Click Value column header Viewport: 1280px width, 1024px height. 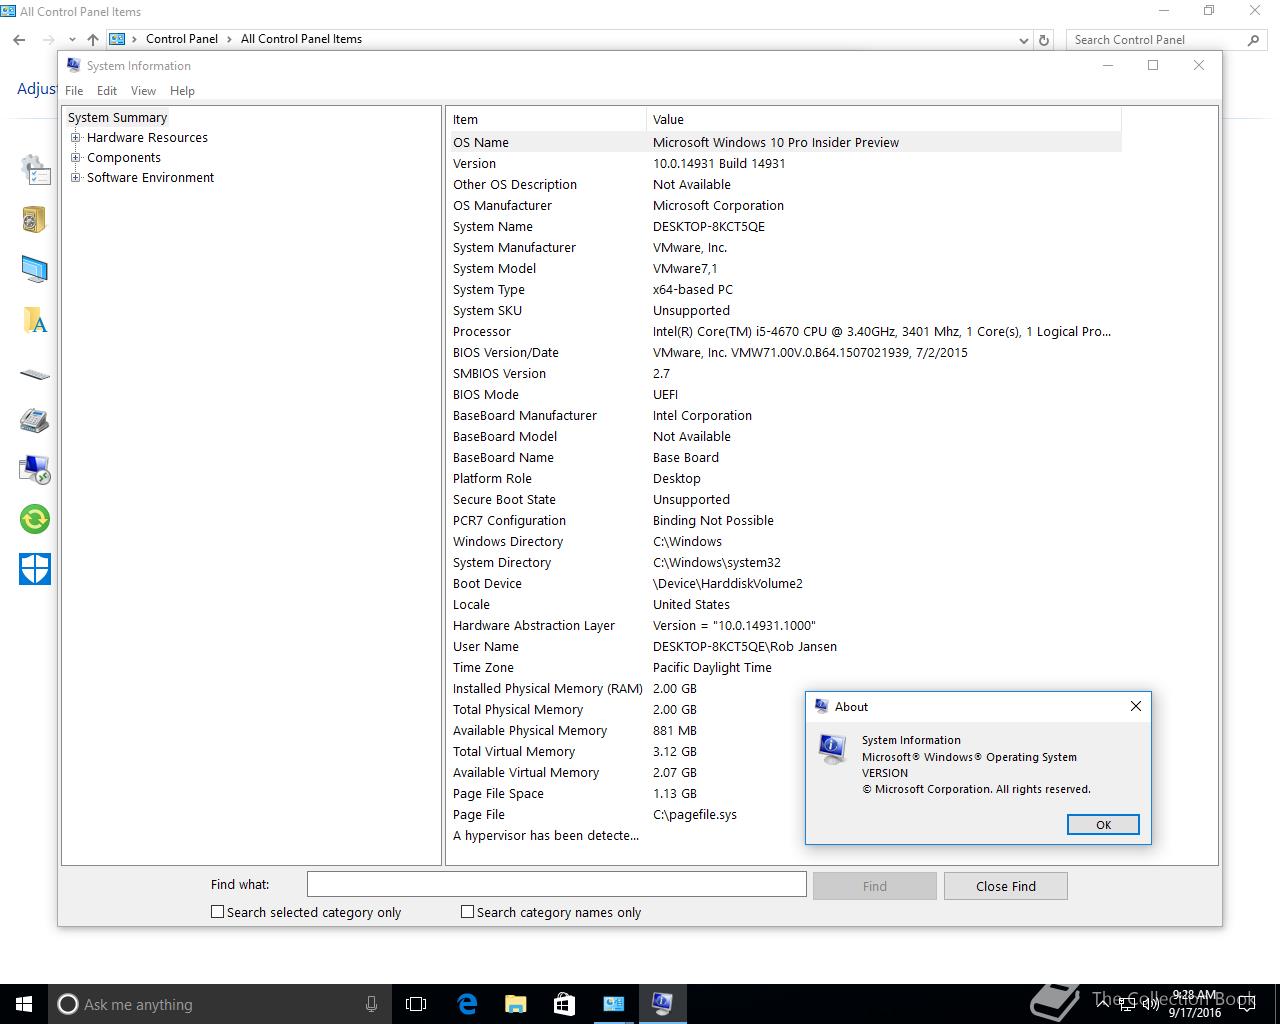(x=884, y=119)
